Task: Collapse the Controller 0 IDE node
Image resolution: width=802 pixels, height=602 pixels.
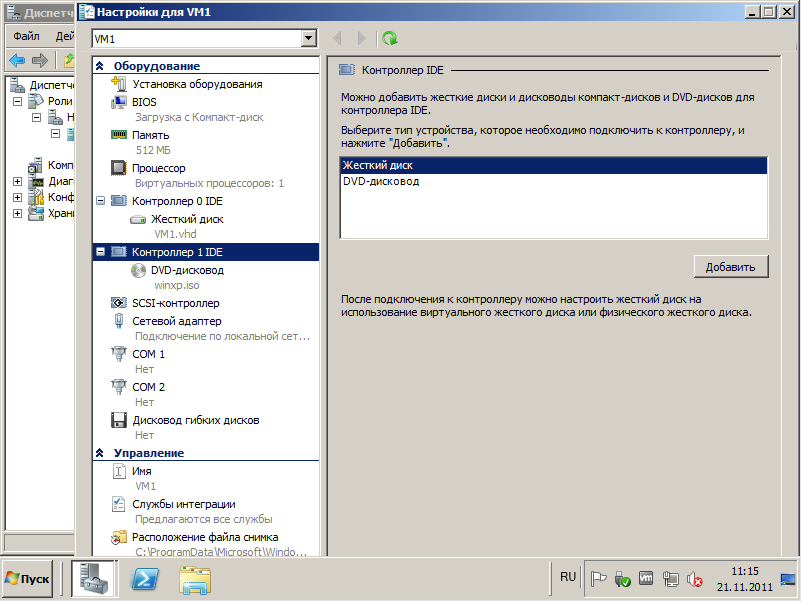Action: pyautogui.click(x=100, y=200)
